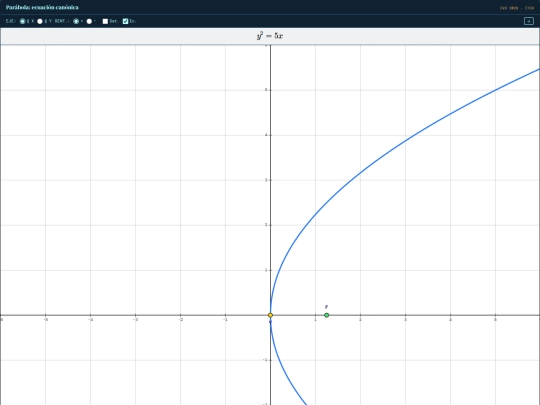Viewport: 540px width, 405px height.
Task: Click the x-axis tick labeled -3
Action: click(135, 320)
